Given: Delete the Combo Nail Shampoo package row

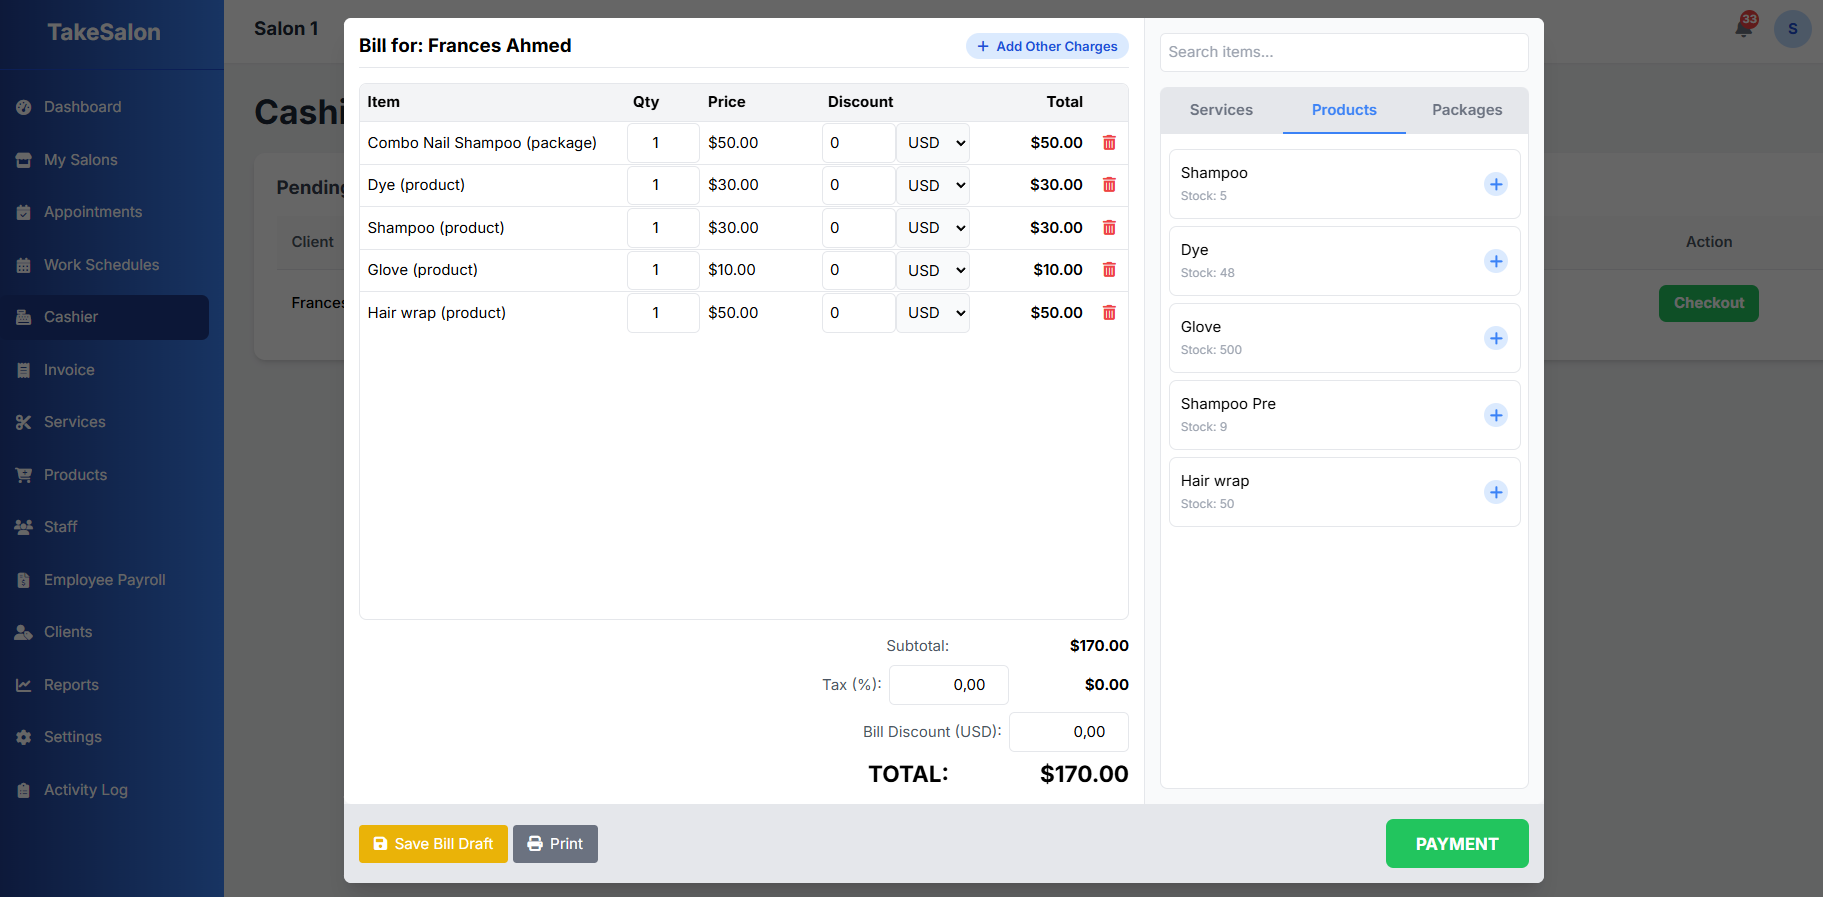Looking at the screenshot, I should coord(1109,143).
